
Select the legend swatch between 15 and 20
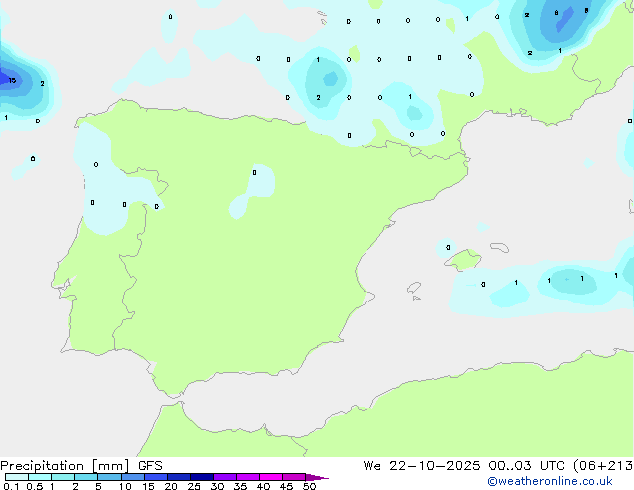pos(156,477)
